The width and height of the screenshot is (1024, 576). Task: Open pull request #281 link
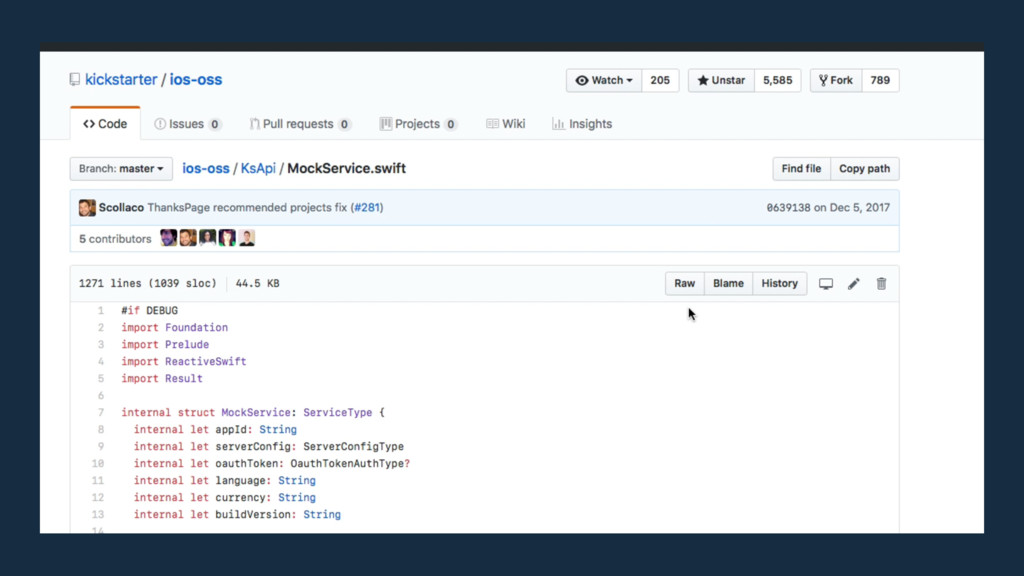tap(368, 208)
